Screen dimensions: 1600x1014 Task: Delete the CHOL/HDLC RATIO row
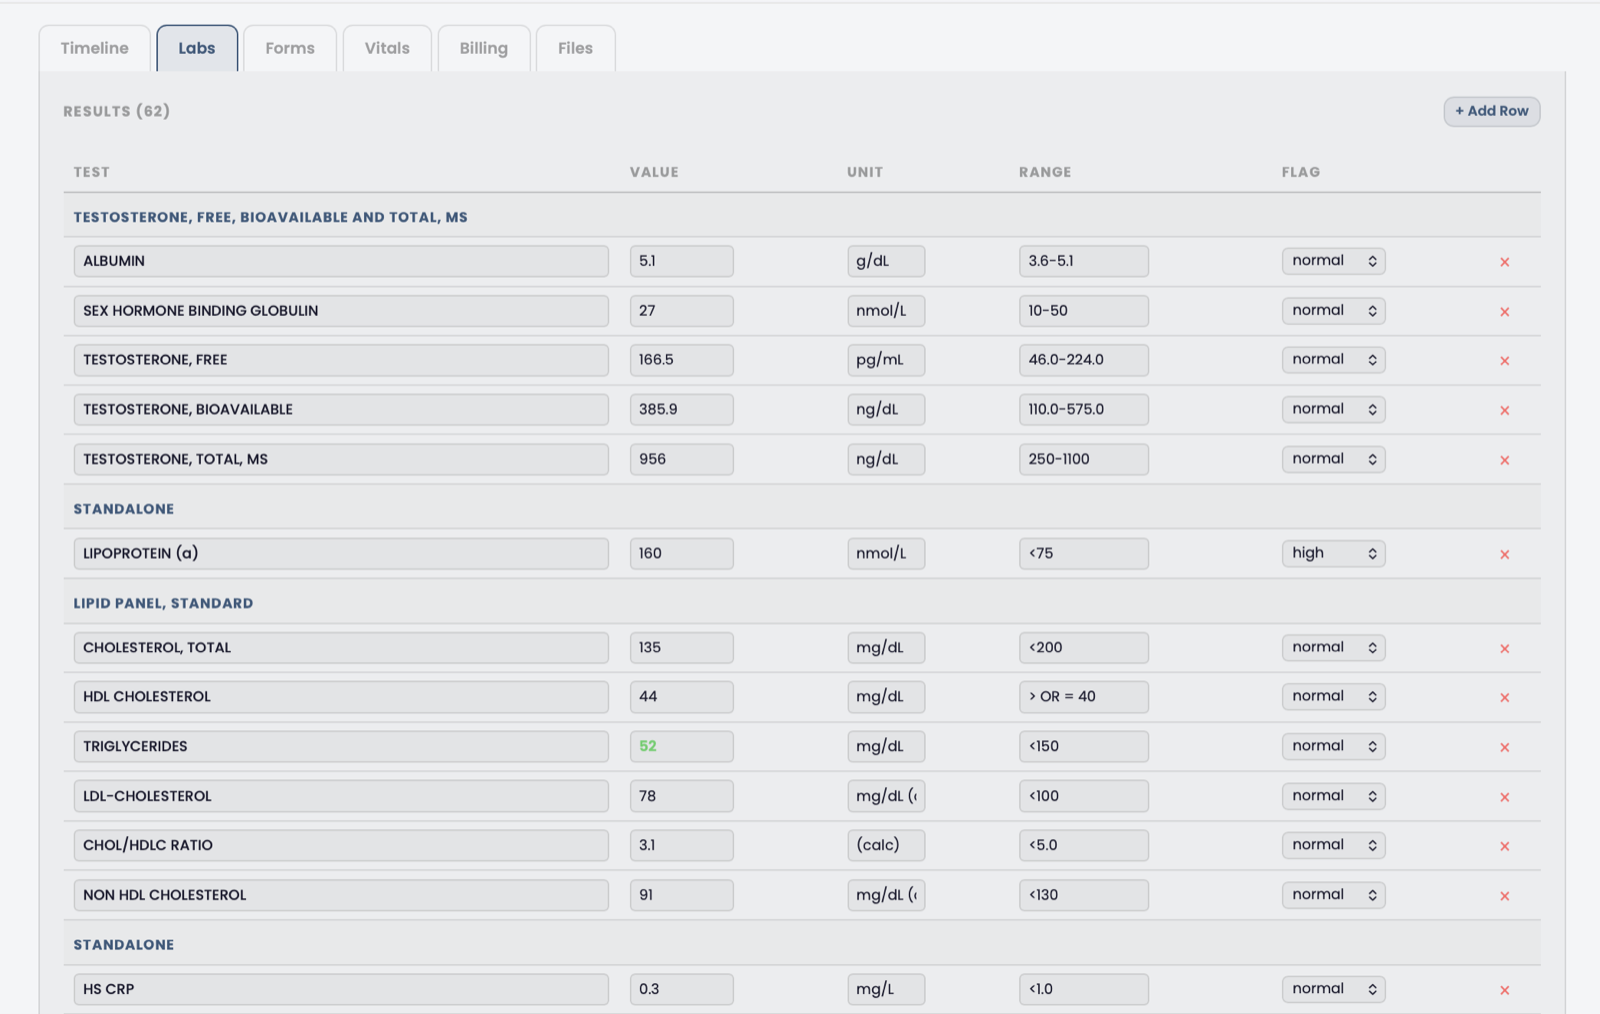click(x=1504, y=847)
